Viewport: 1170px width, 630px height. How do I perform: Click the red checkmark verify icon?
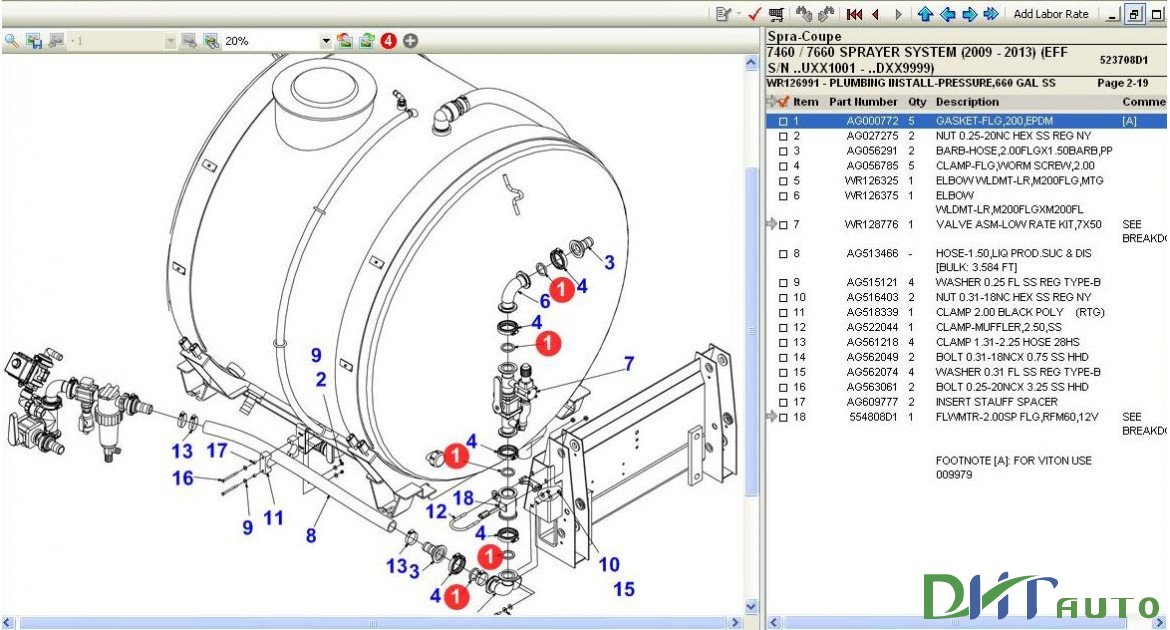tap(753, 14)
